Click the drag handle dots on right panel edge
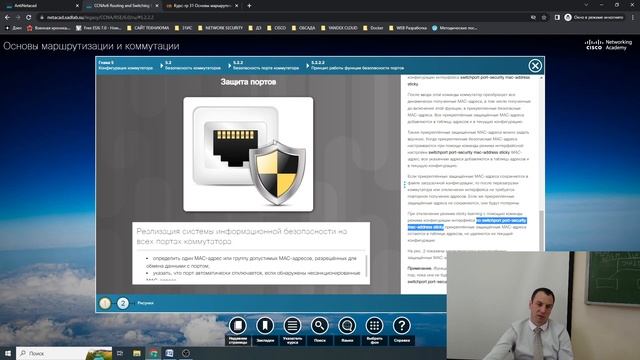640x360 pixels. coord(404,185)
